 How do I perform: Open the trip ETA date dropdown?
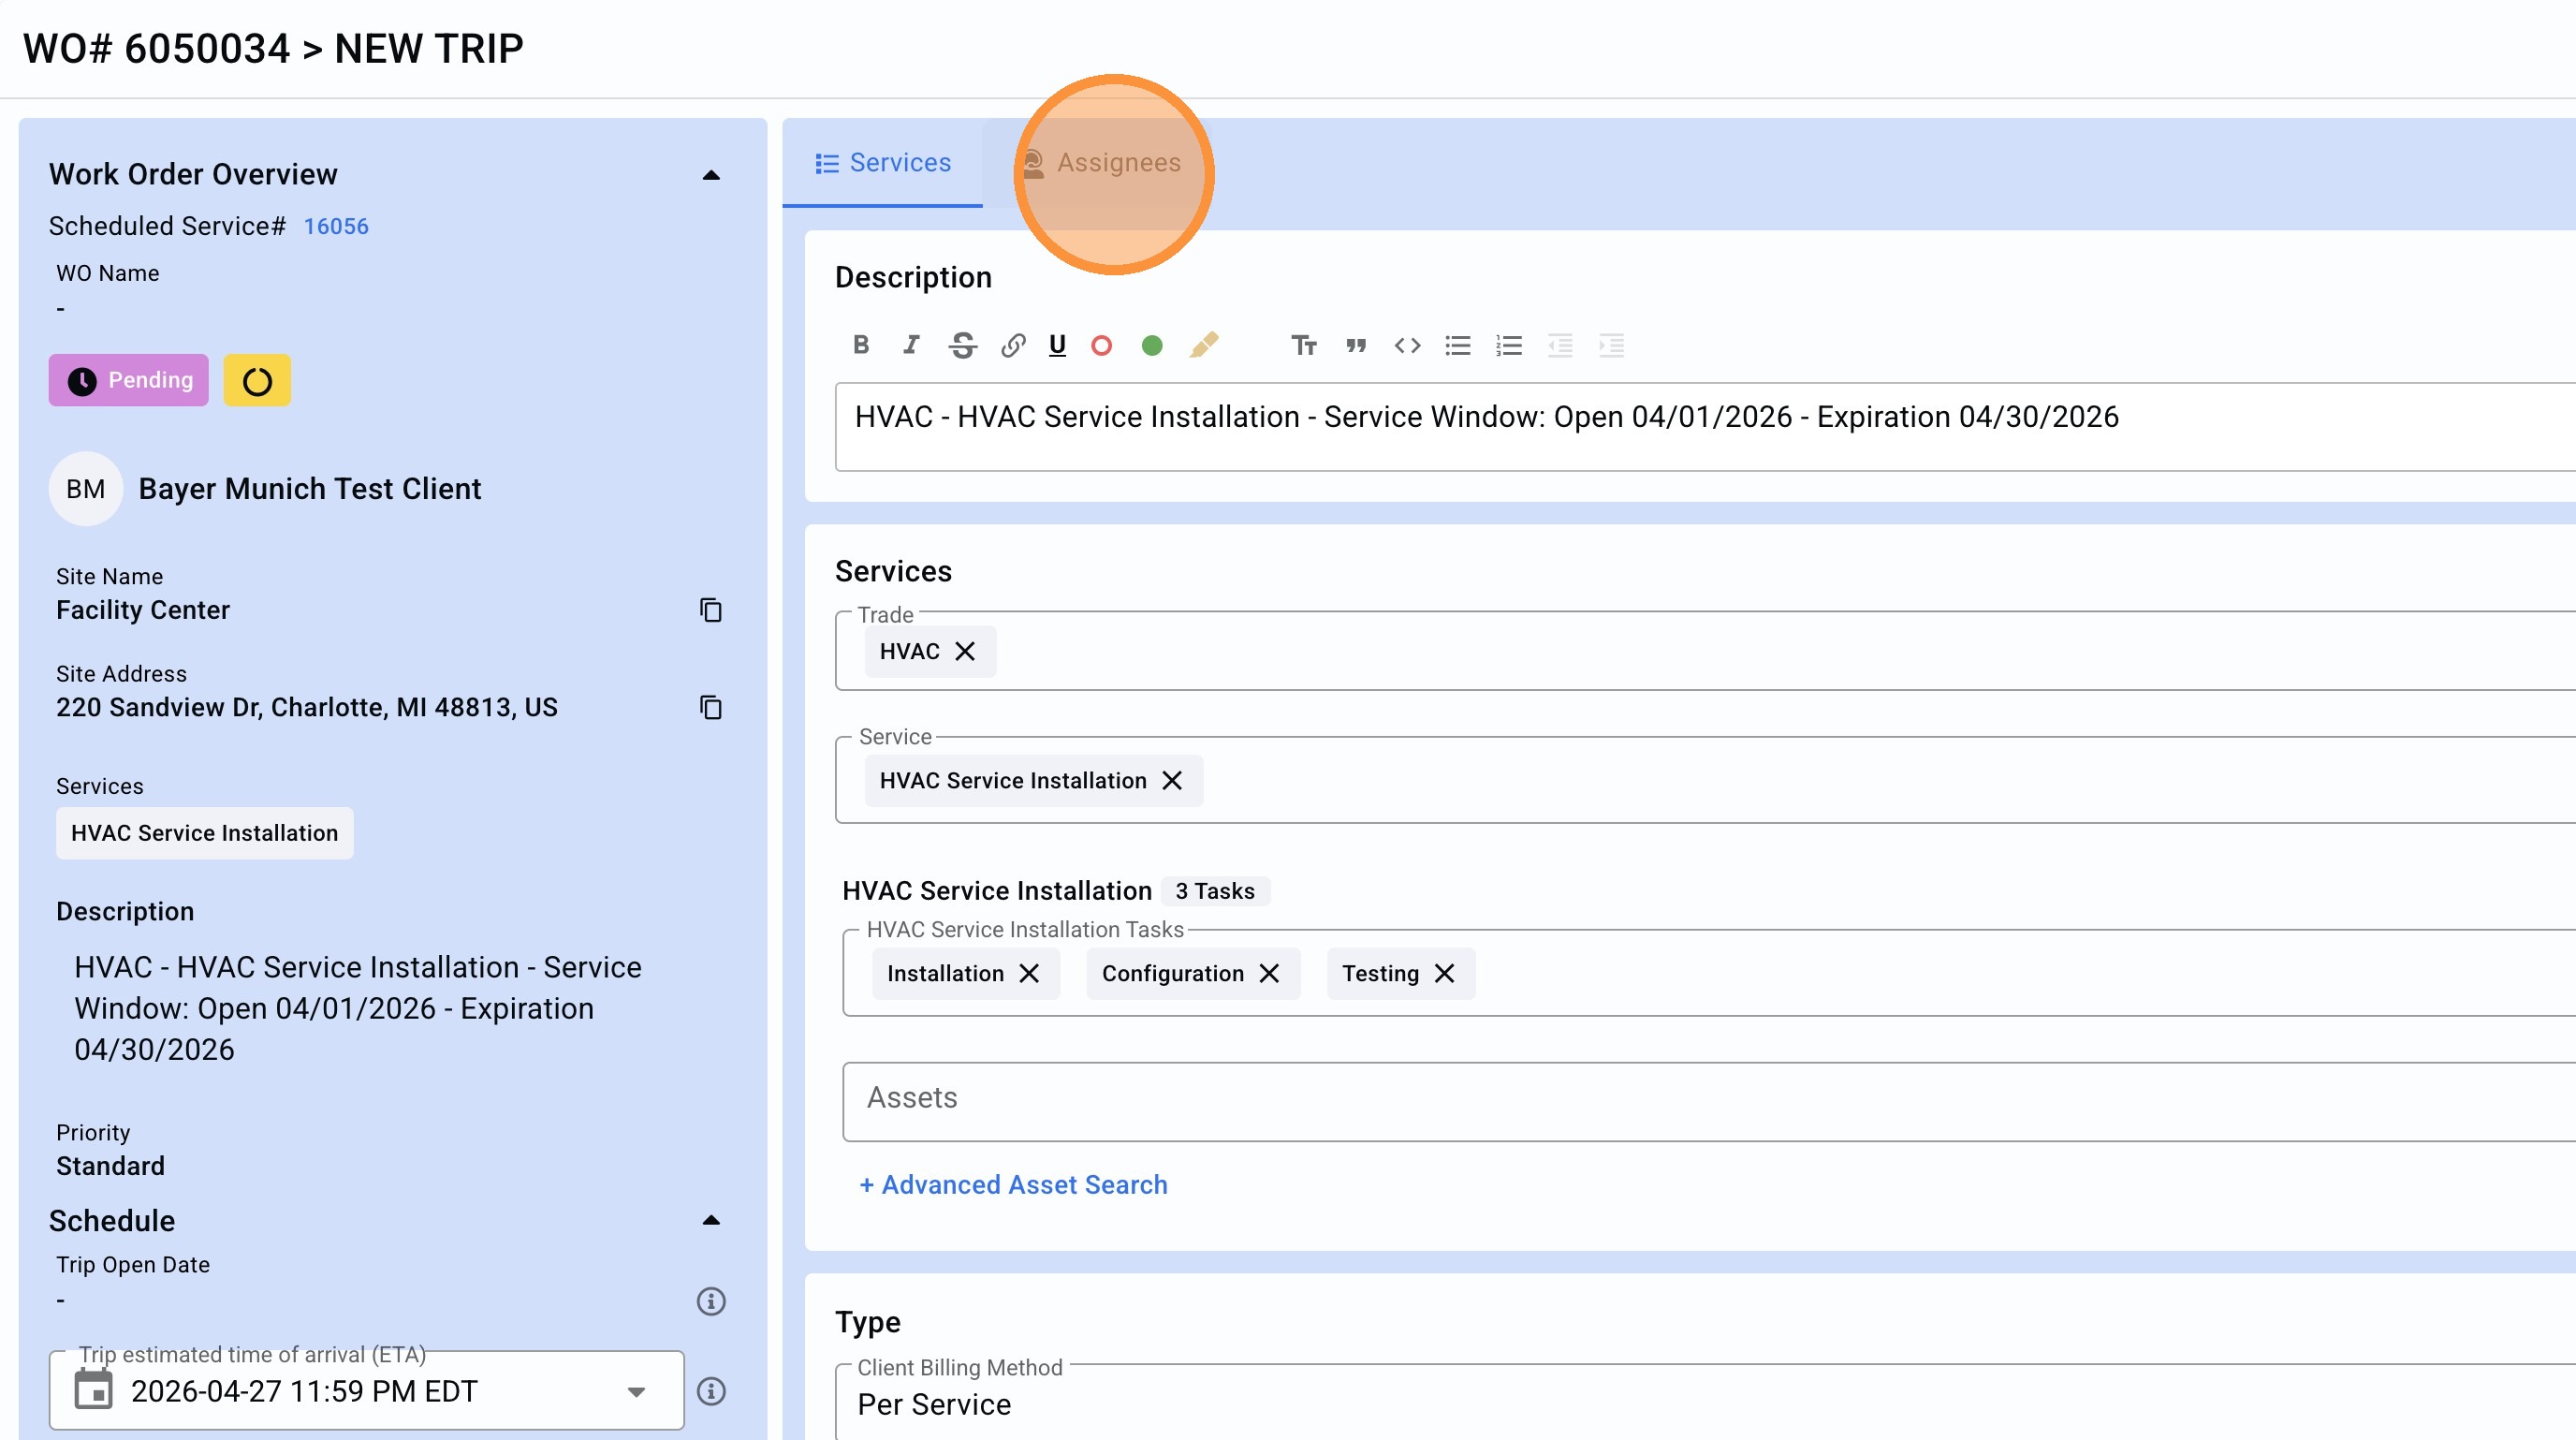click(x=636, y=1391)
